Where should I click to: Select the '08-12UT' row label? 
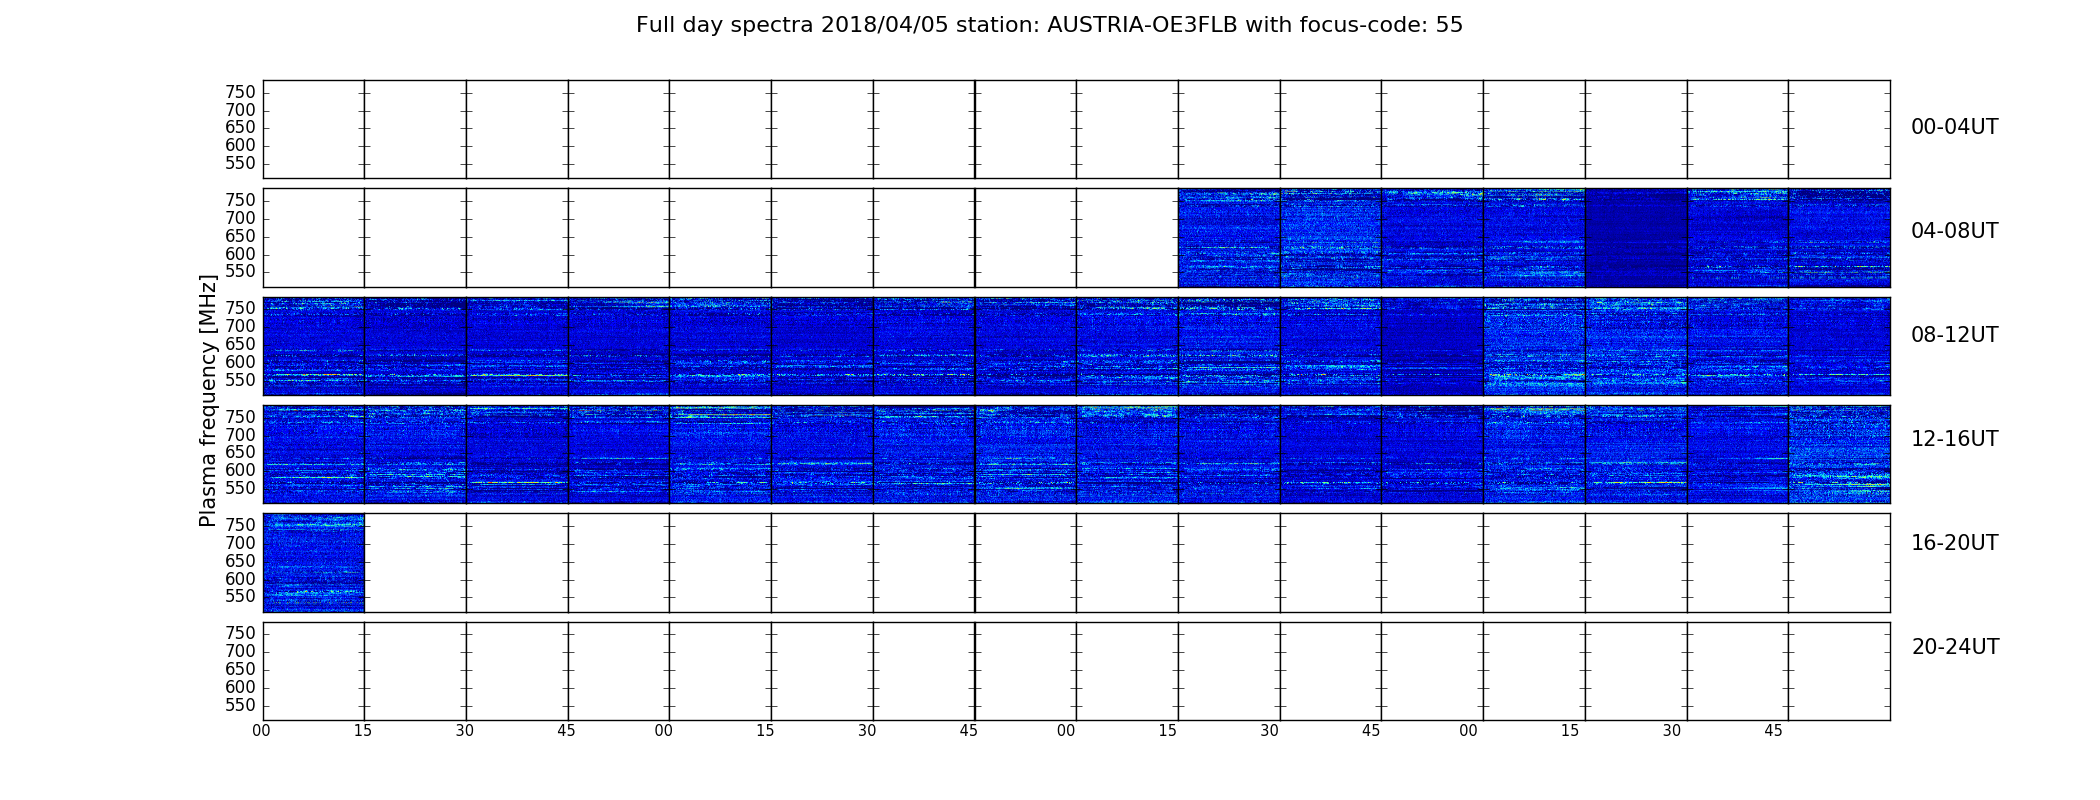[1955, 335]
